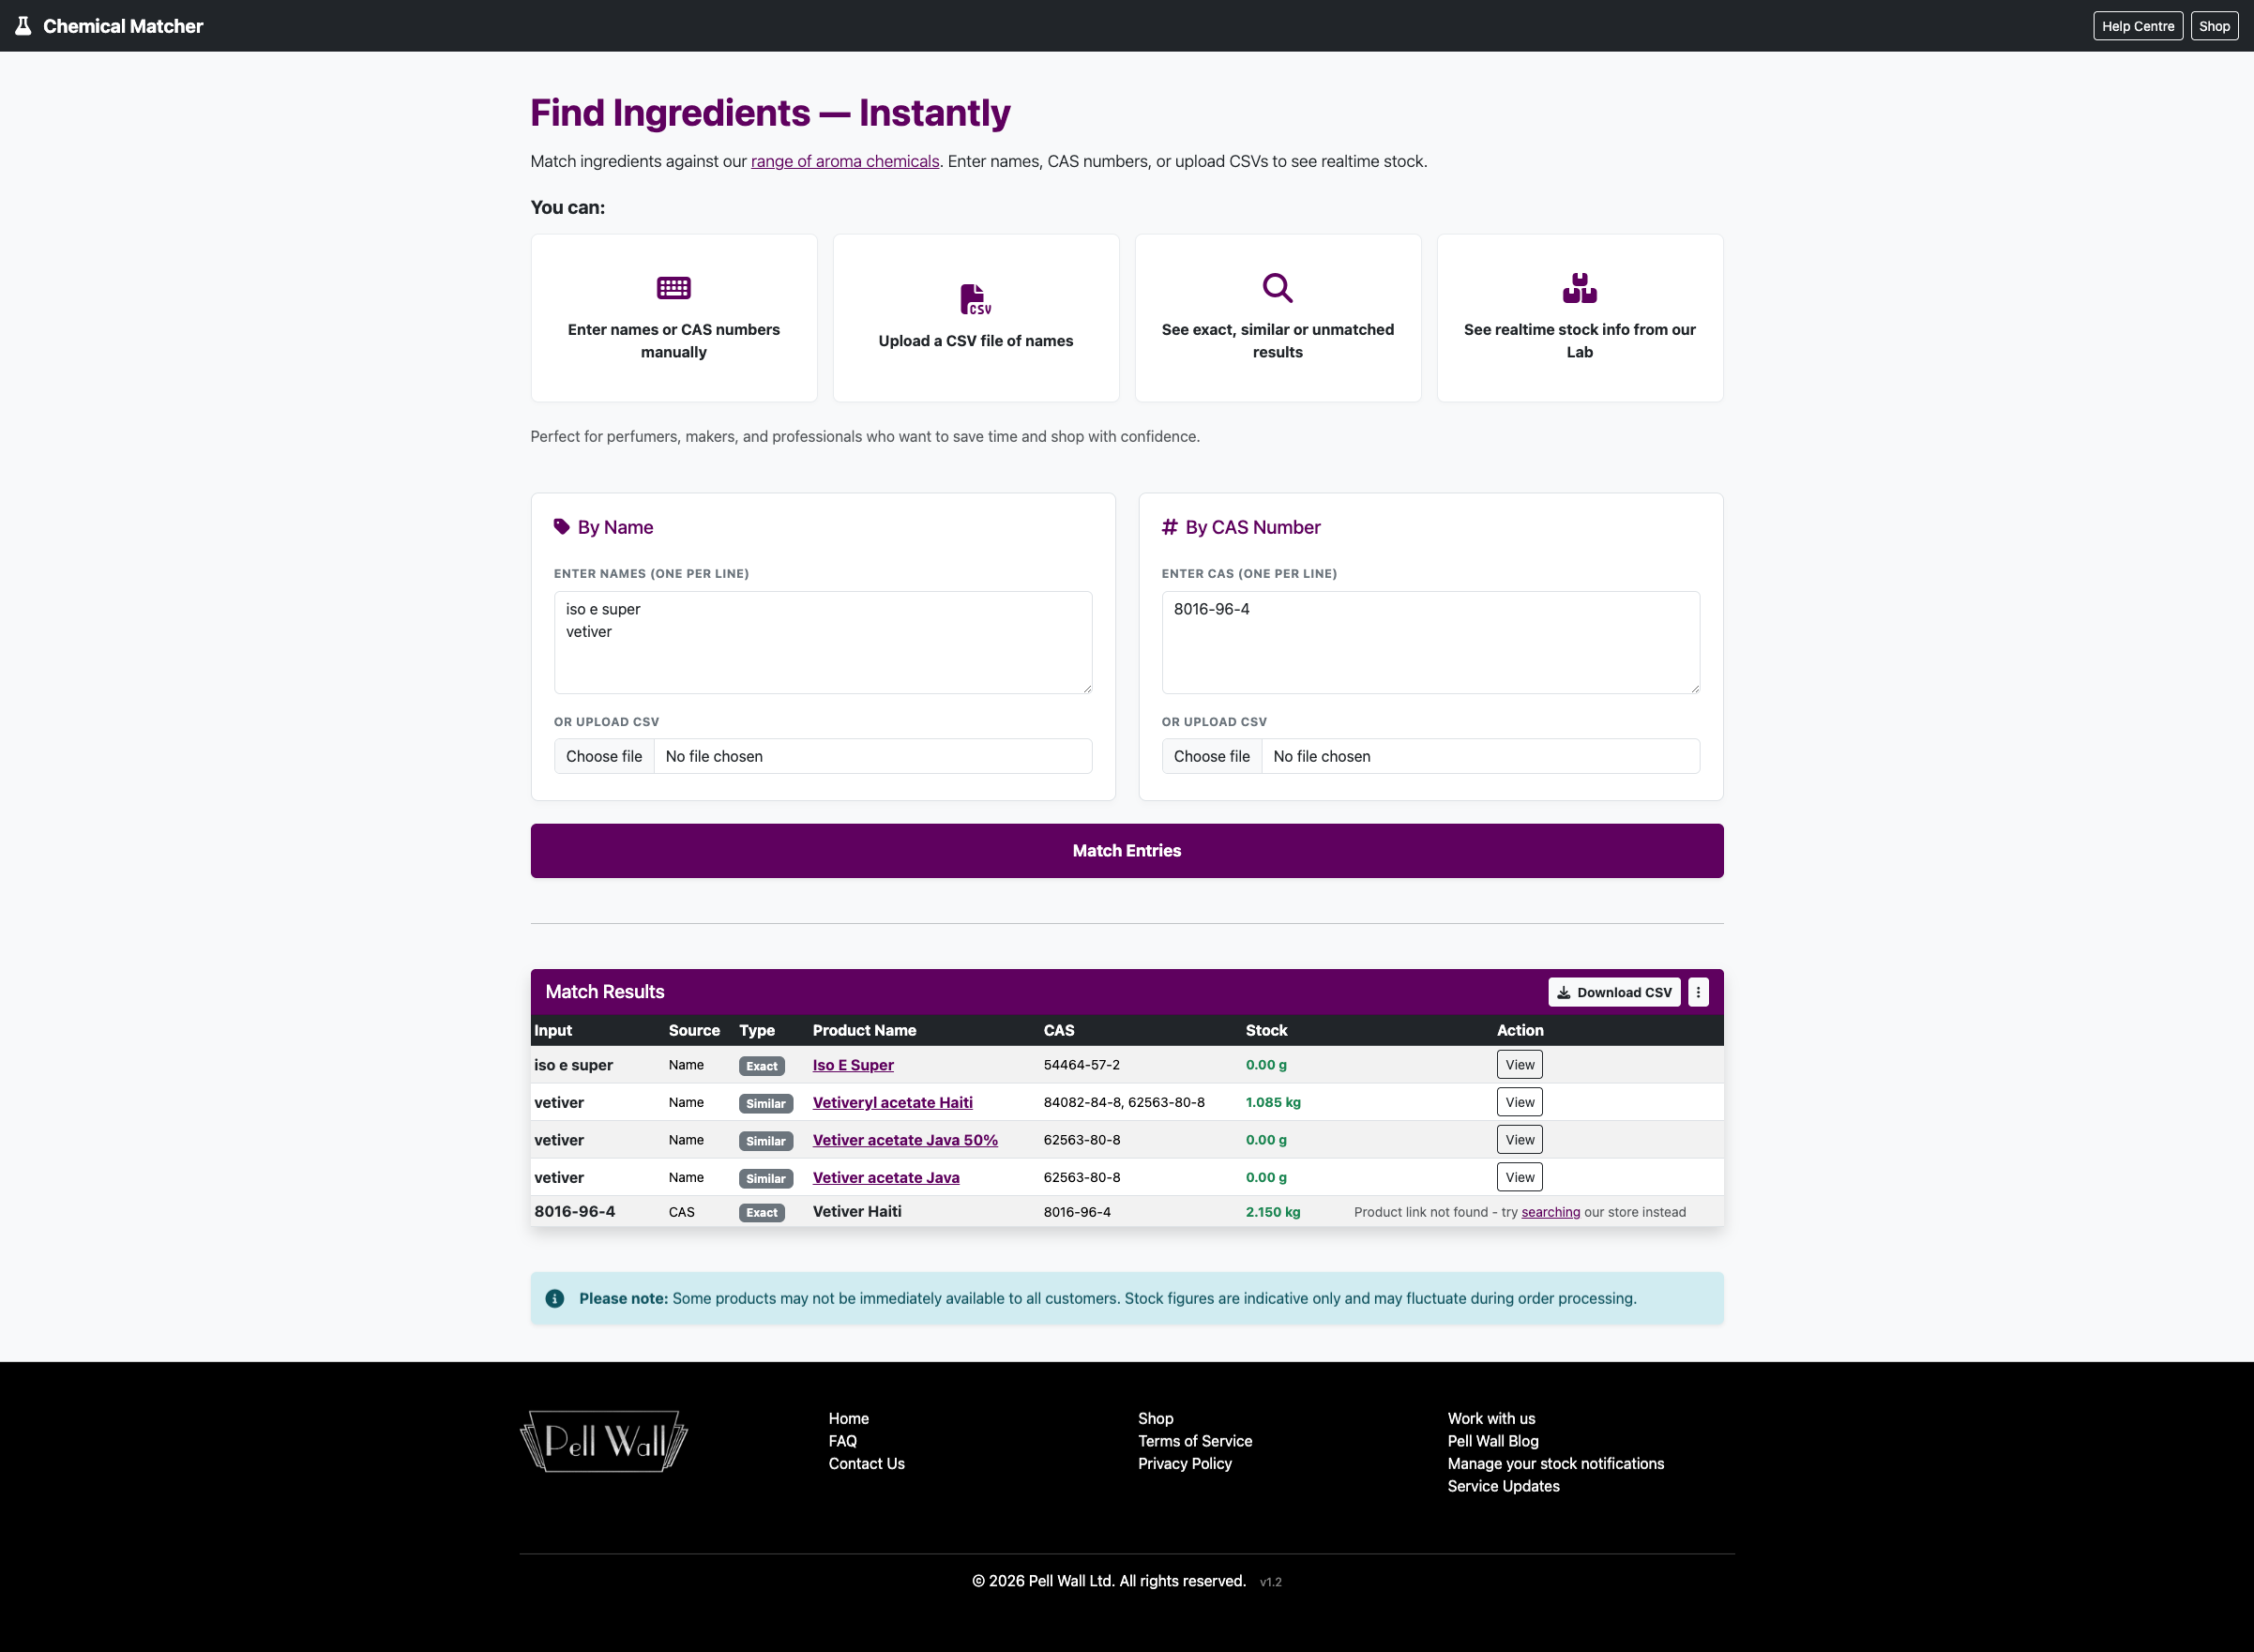2254x1652 pixels.
Task: Click the Similar badge for Vetiveryl acetate Haiti
Action: click(765, 1104)
